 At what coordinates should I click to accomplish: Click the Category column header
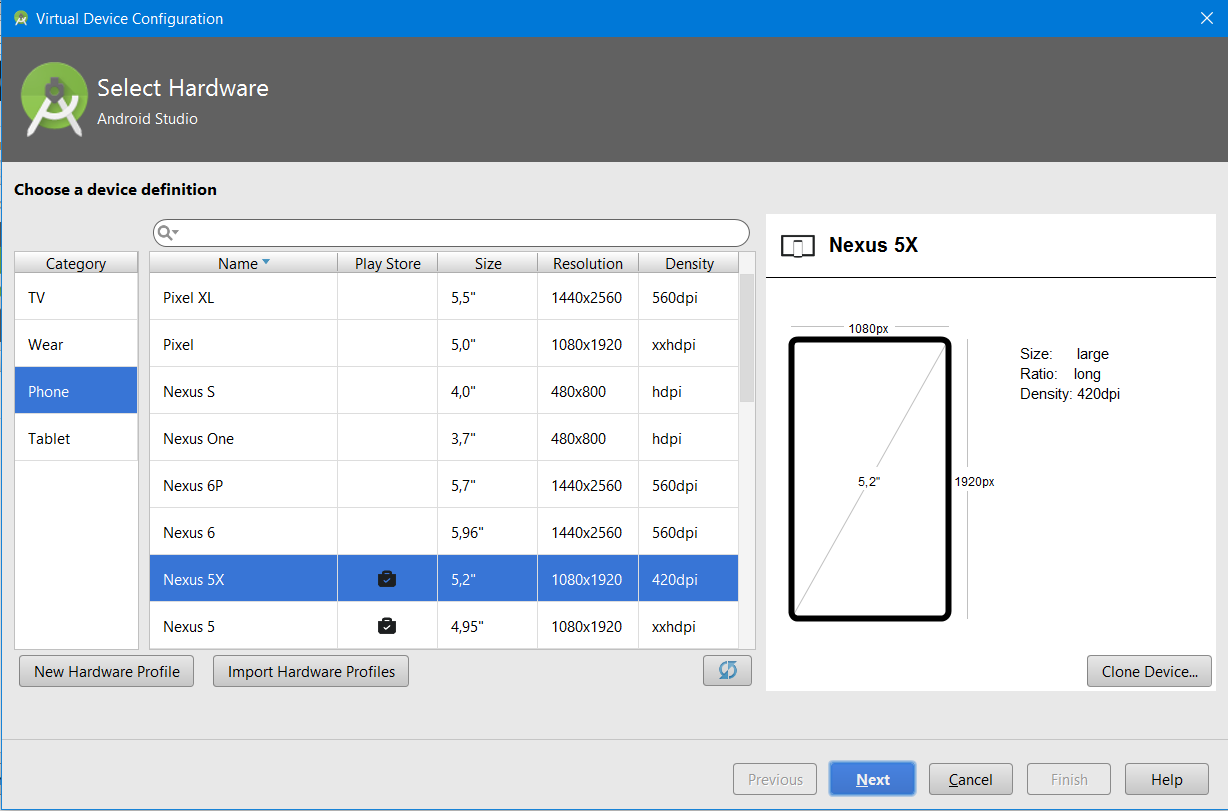pos(76,263)
